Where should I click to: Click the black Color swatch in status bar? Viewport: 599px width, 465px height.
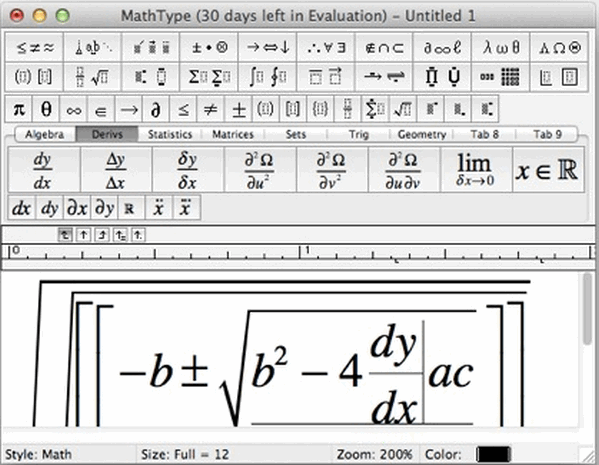494,454
